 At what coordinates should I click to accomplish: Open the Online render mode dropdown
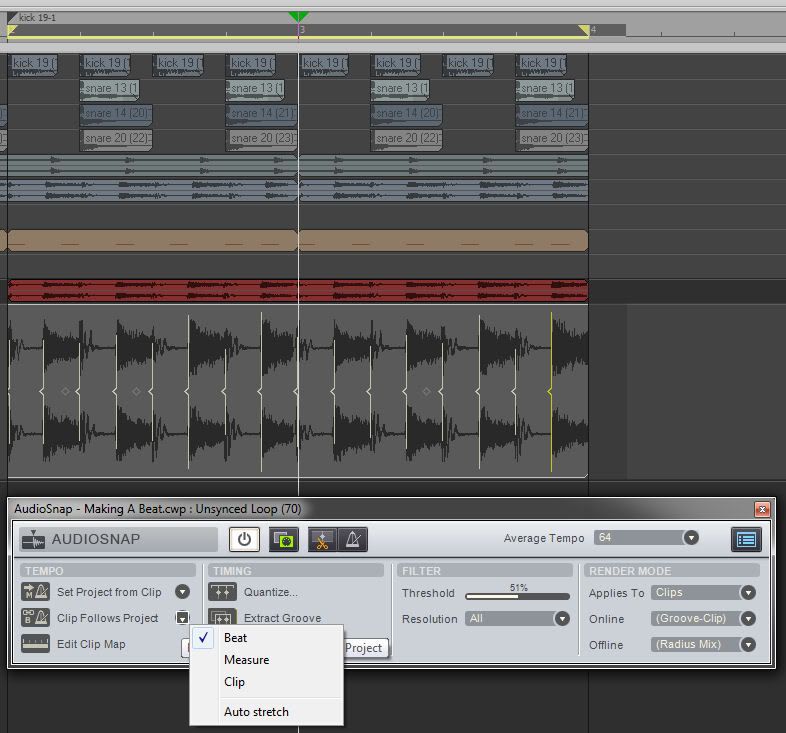pos(747,619)
